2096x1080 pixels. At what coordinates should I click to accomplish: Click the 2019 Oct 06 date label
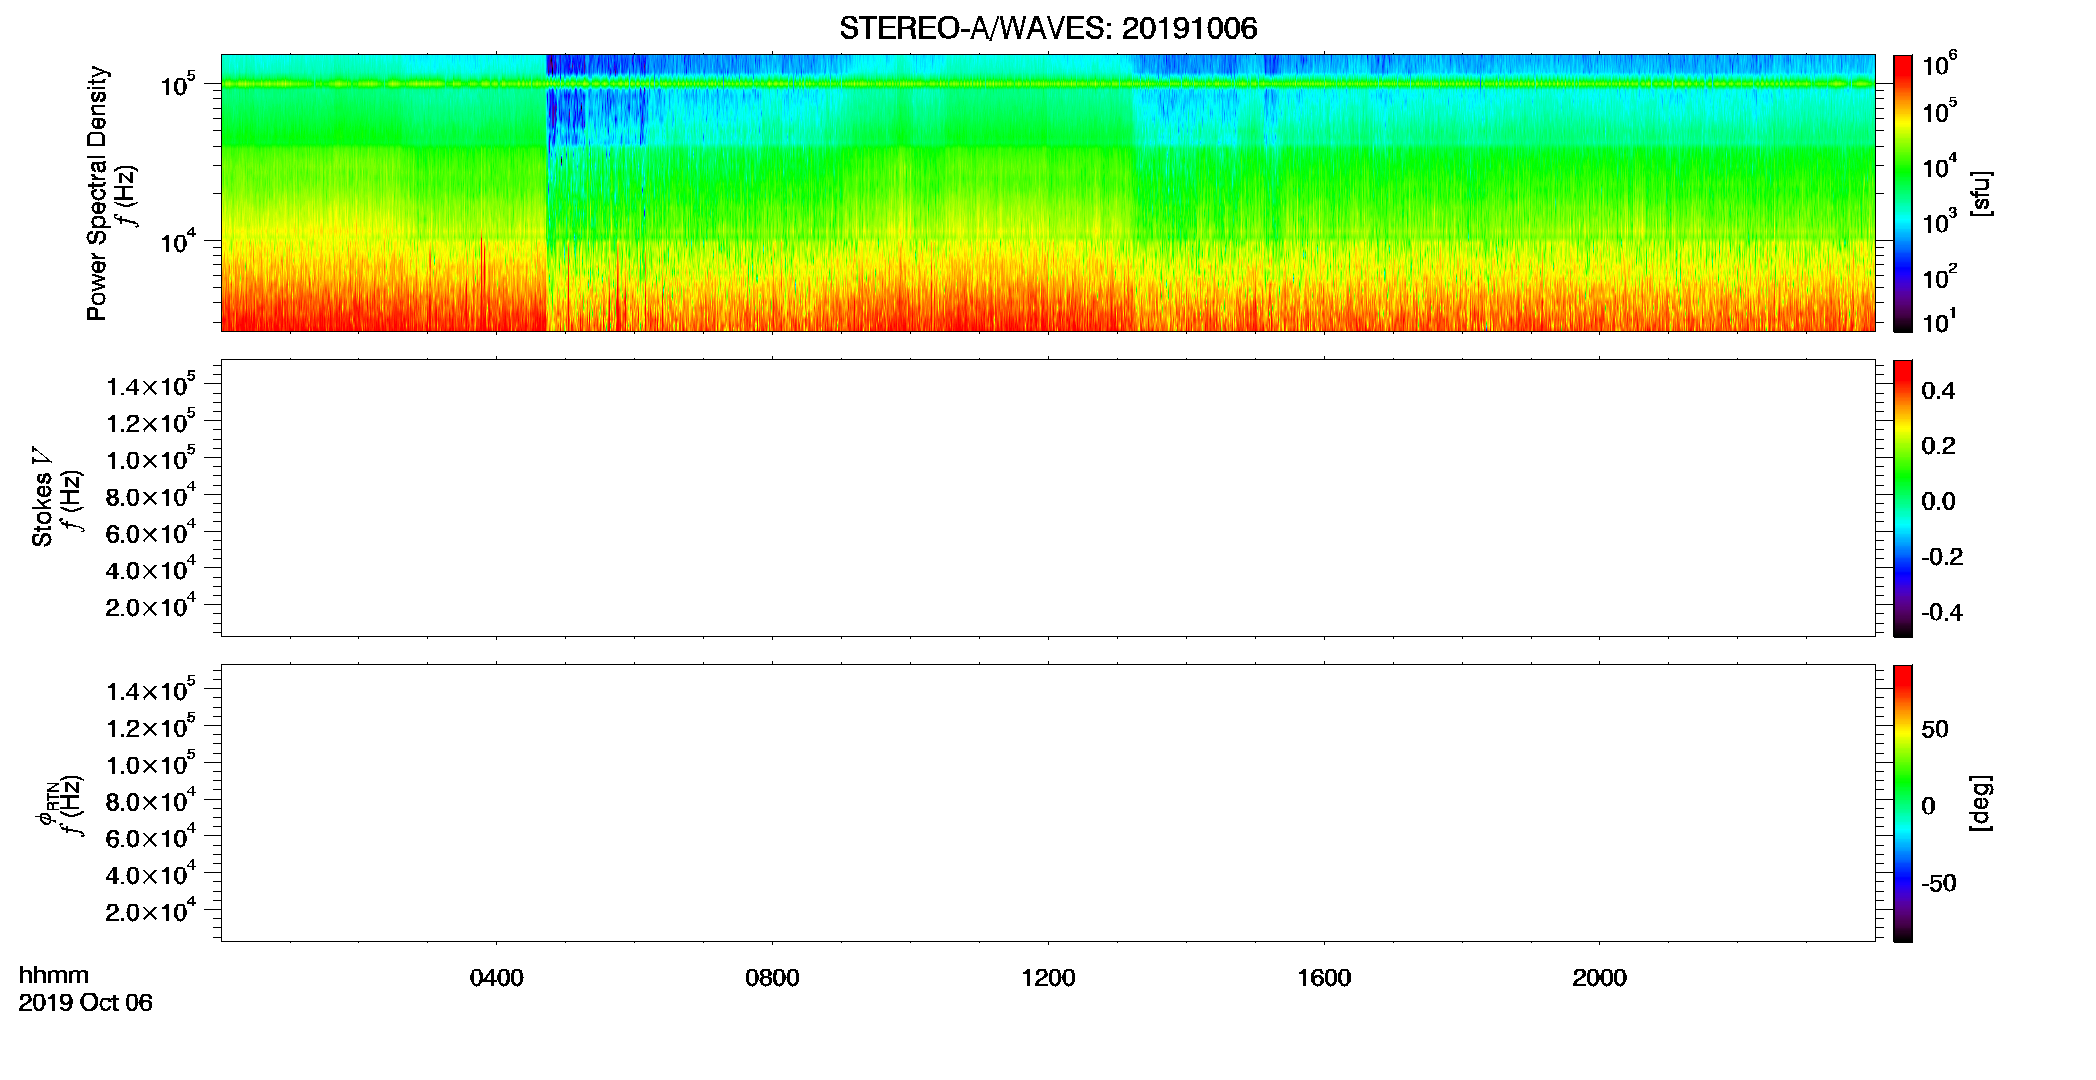point(85,1003)
